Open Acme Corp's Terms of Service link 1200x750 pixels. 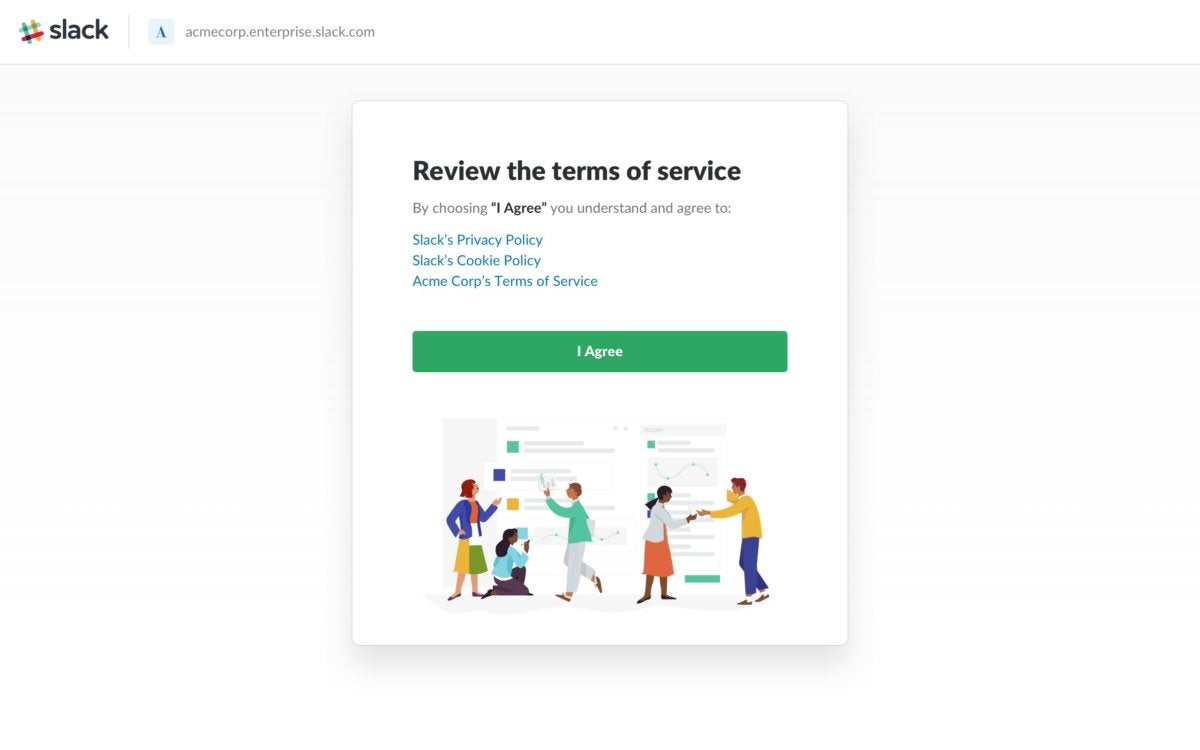(x=505, y=281)
